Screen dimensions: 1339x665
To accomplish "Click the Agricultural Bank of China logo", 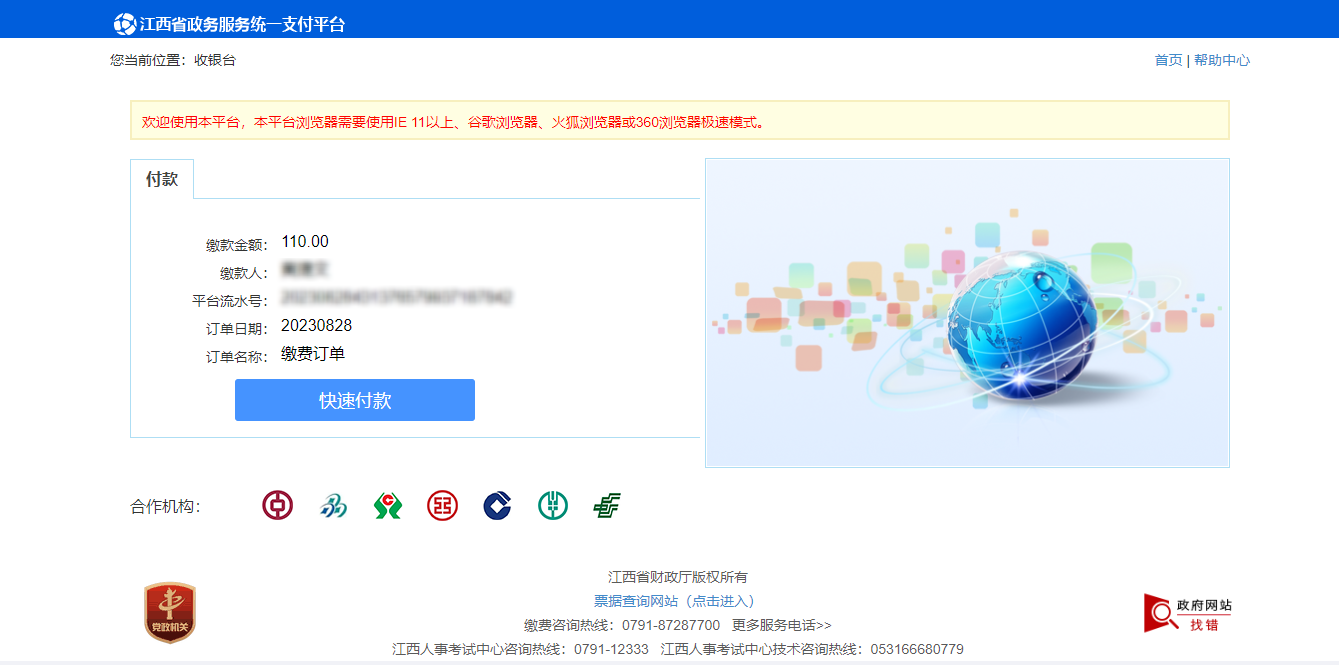I will [552, 506].
